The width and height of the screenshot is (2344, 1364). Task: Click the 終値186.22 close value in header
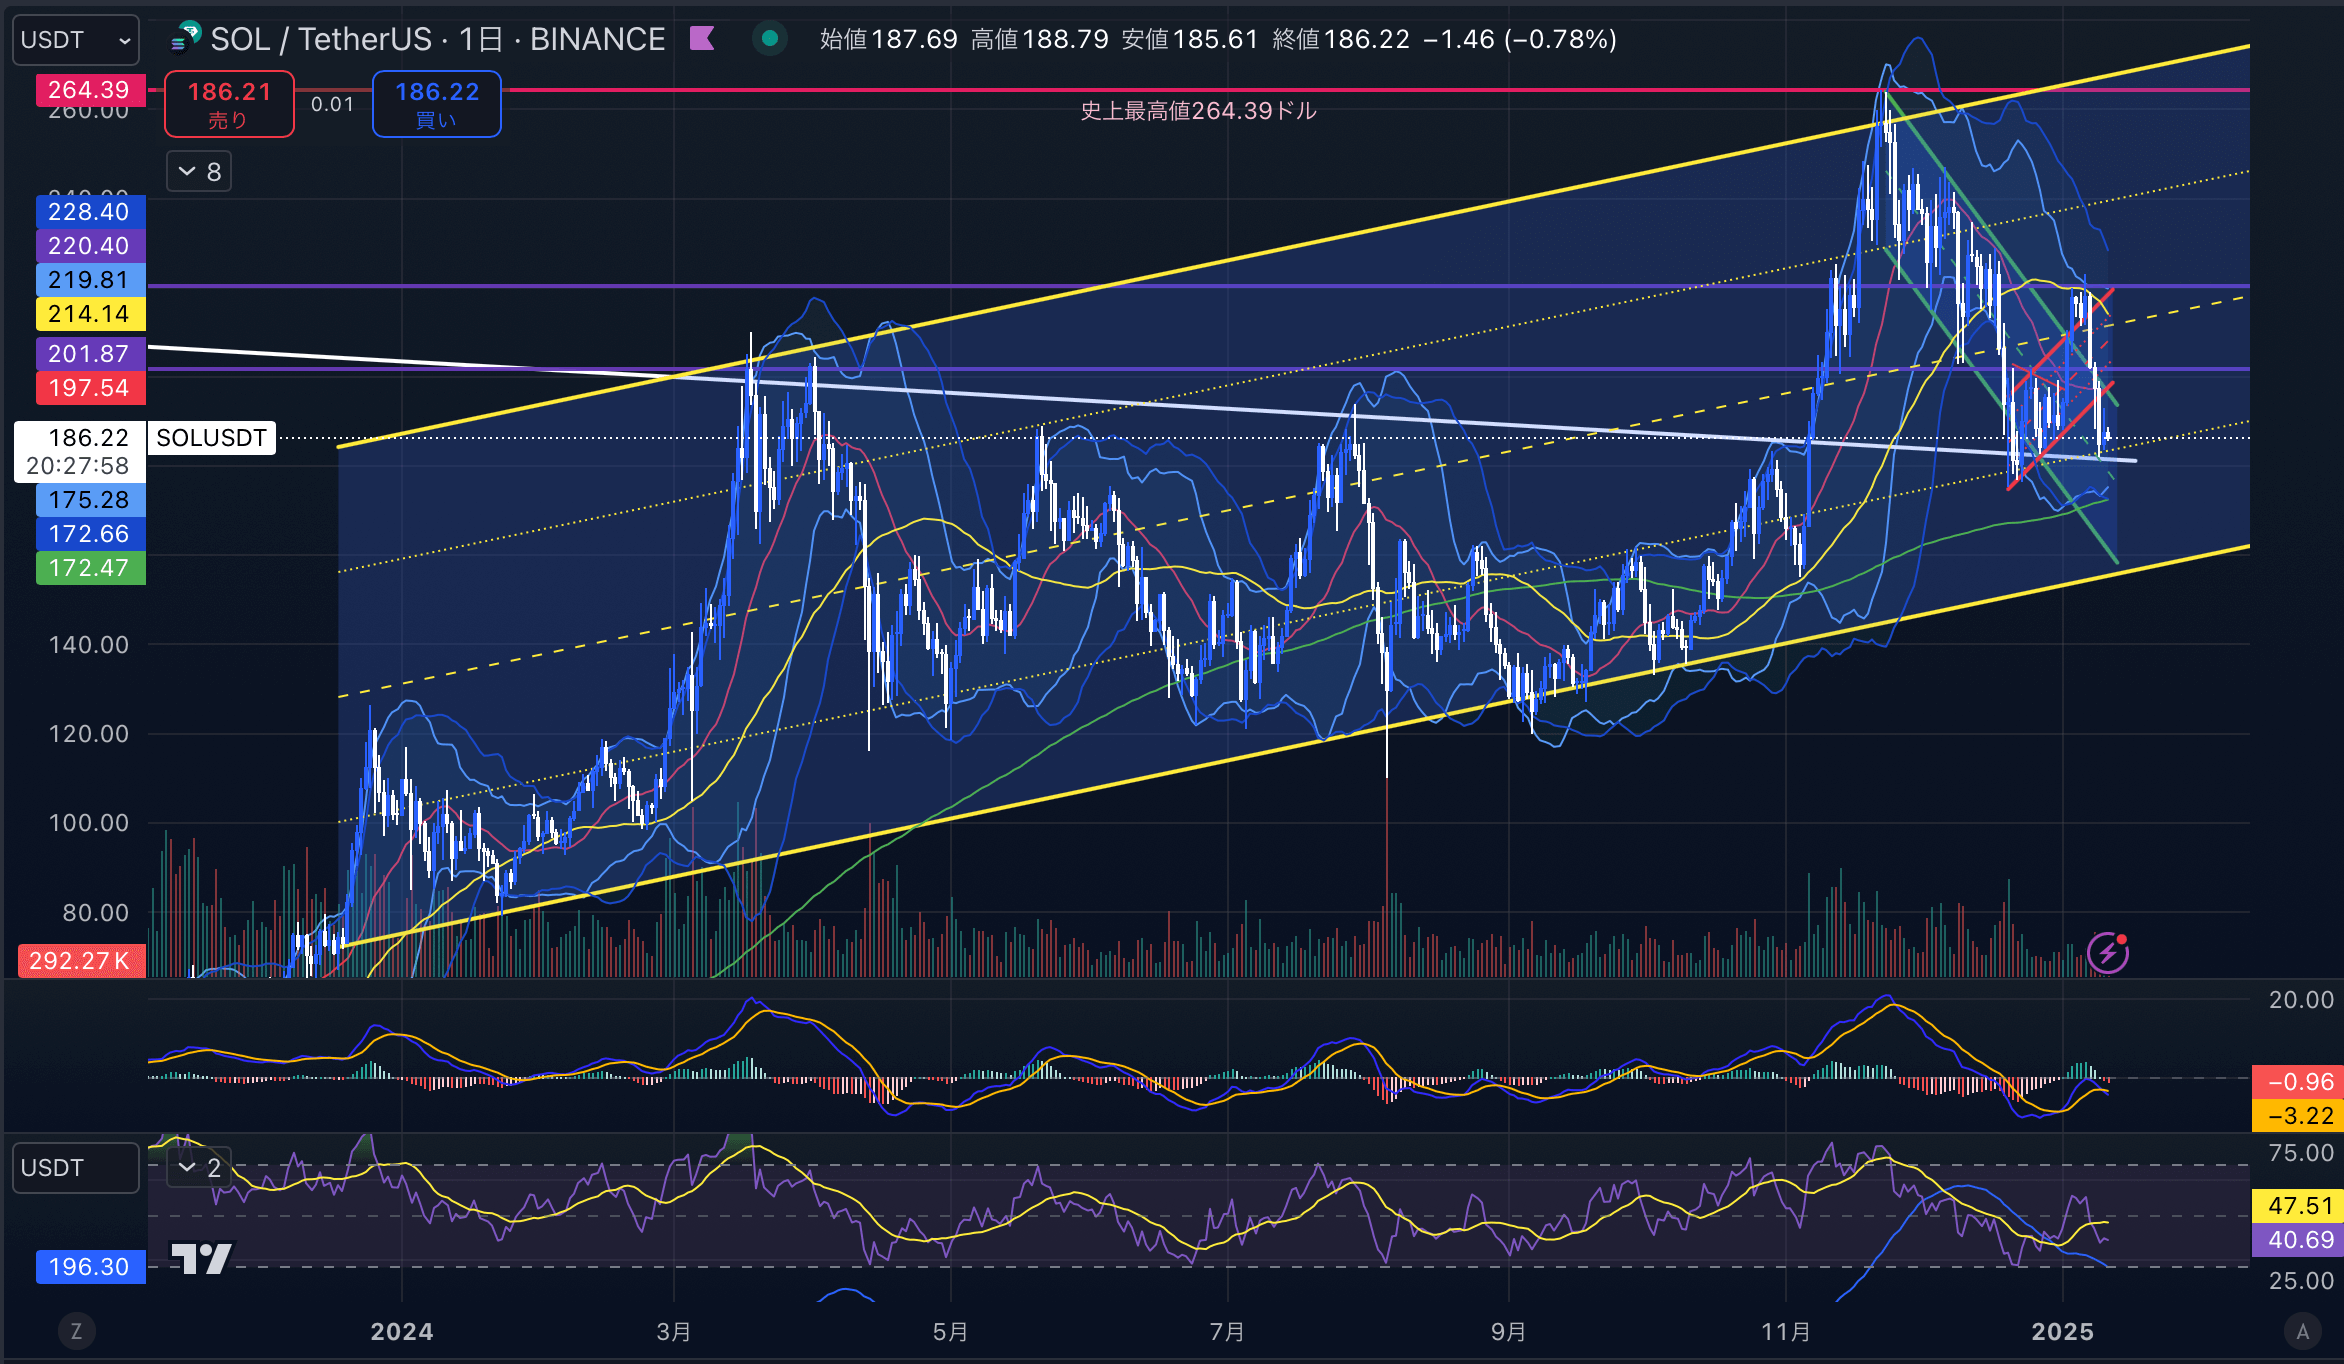[1341, 39]
